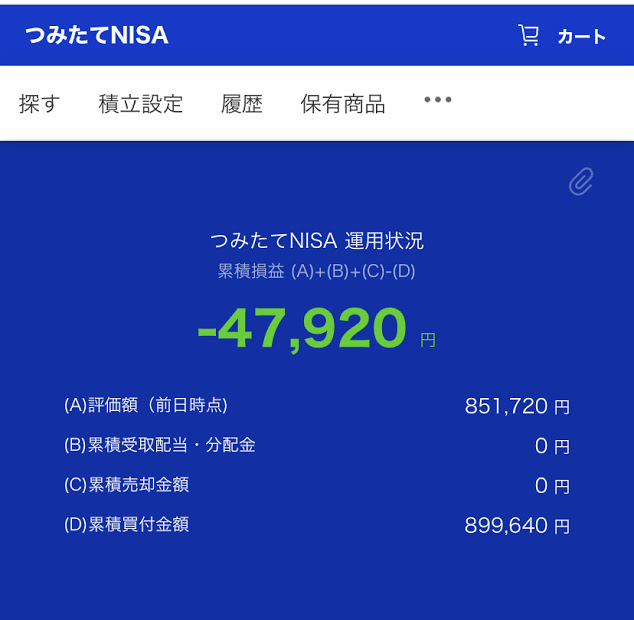Click the (C)累積売却金額 label
The width and height of the screenshot is (634, 620).
[126, 485]
